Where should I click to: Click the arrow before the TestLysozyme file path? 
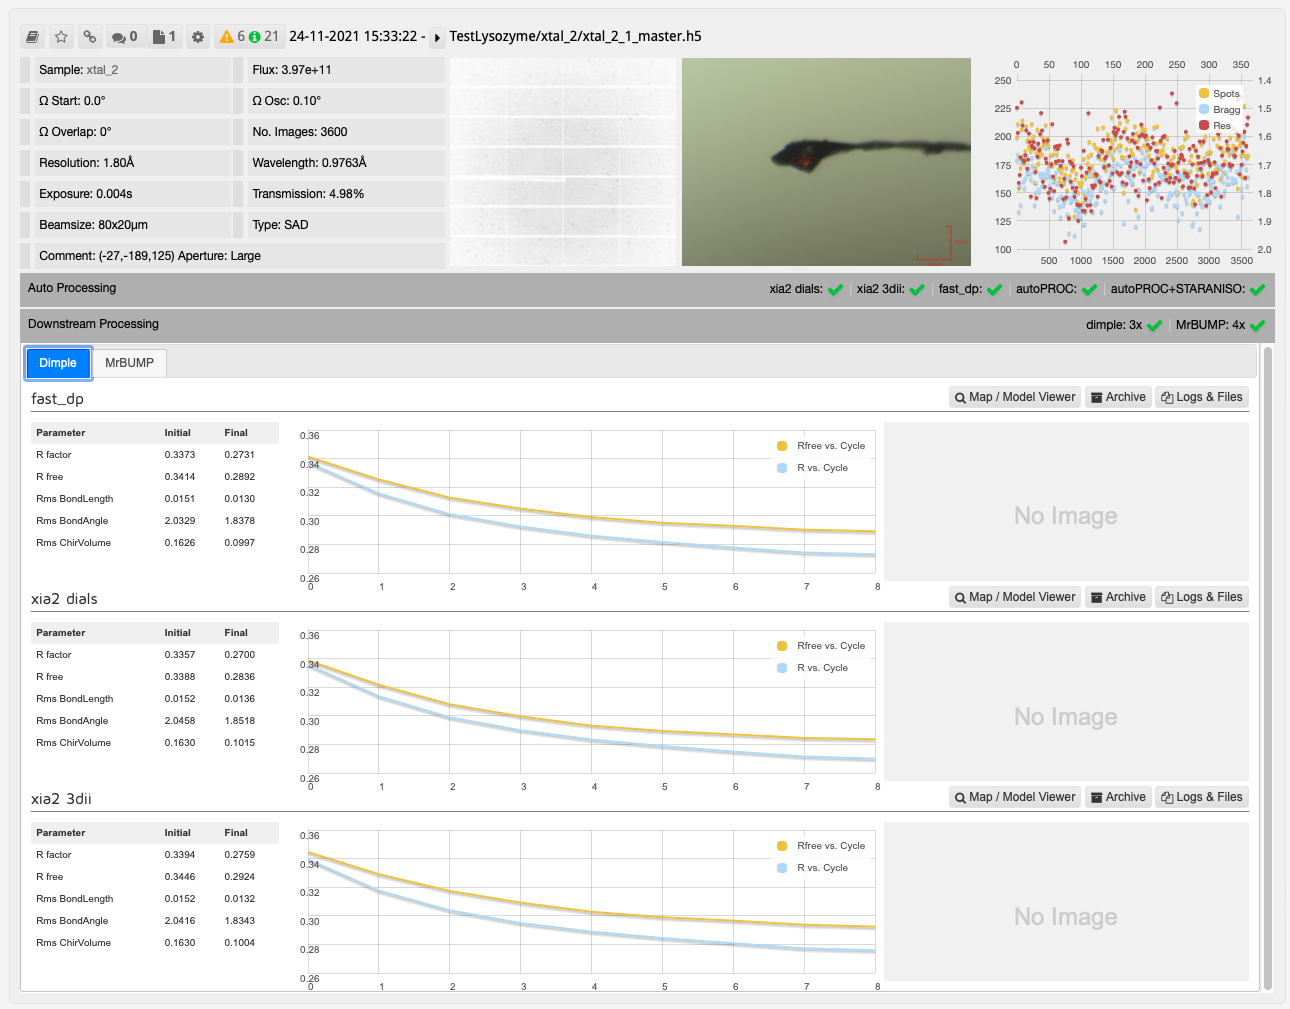coord(438,37)
